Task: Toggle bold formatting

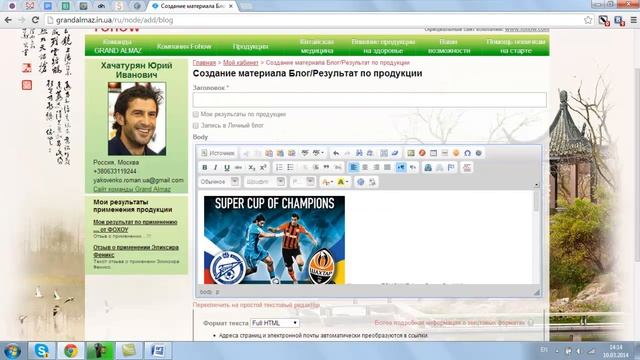Action: click(204, 167)
